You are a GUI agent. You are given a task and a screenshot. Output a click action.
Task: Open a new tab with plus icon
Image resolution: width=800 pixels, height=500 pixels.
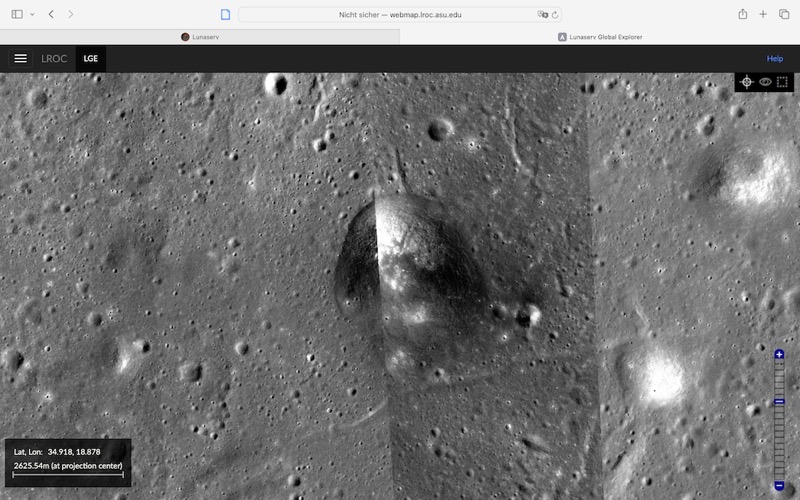click(x=763, y=14)
